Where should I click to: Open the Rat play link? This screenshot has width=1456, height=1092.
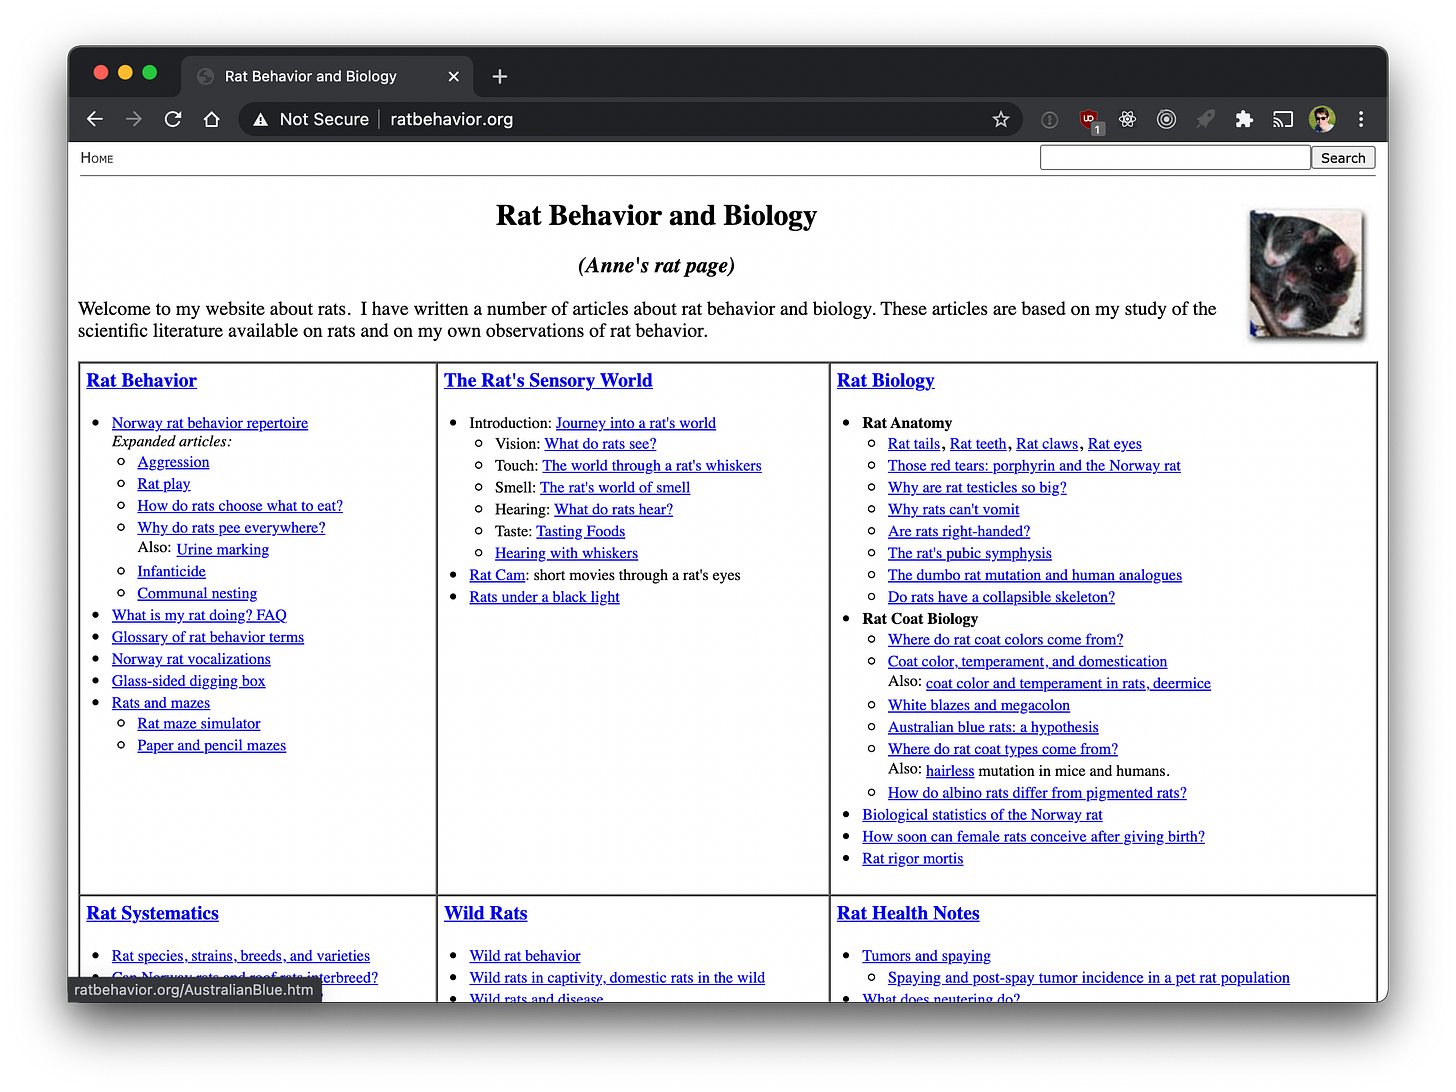pyautogui.click(x=164, y=484)
